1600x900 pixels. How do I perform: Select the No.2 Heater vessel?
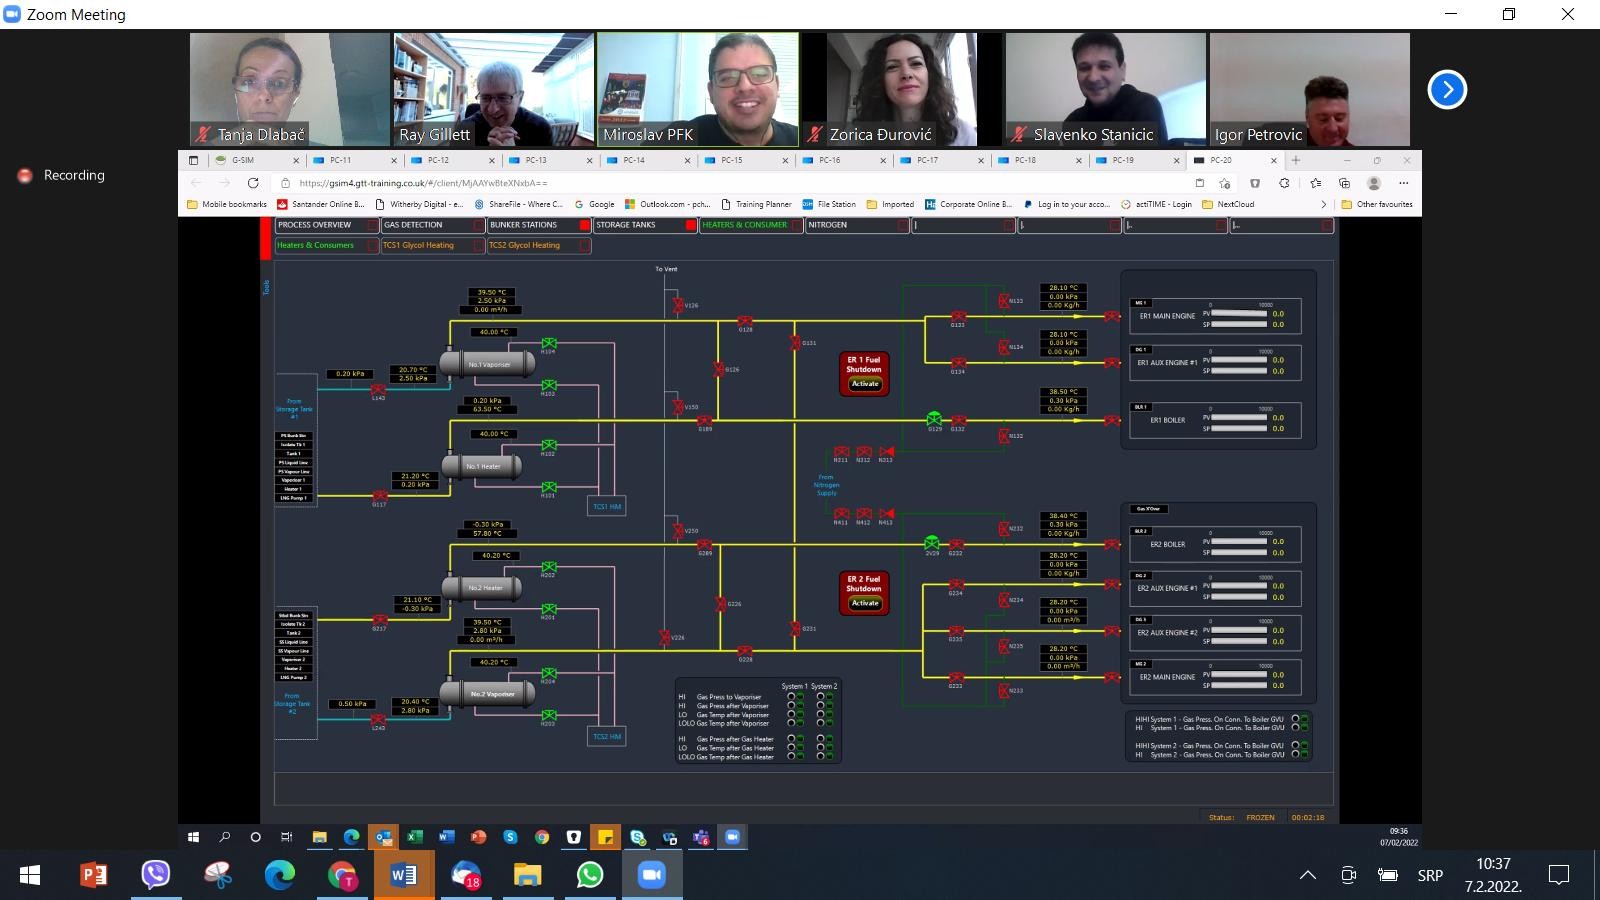point(483,588)
